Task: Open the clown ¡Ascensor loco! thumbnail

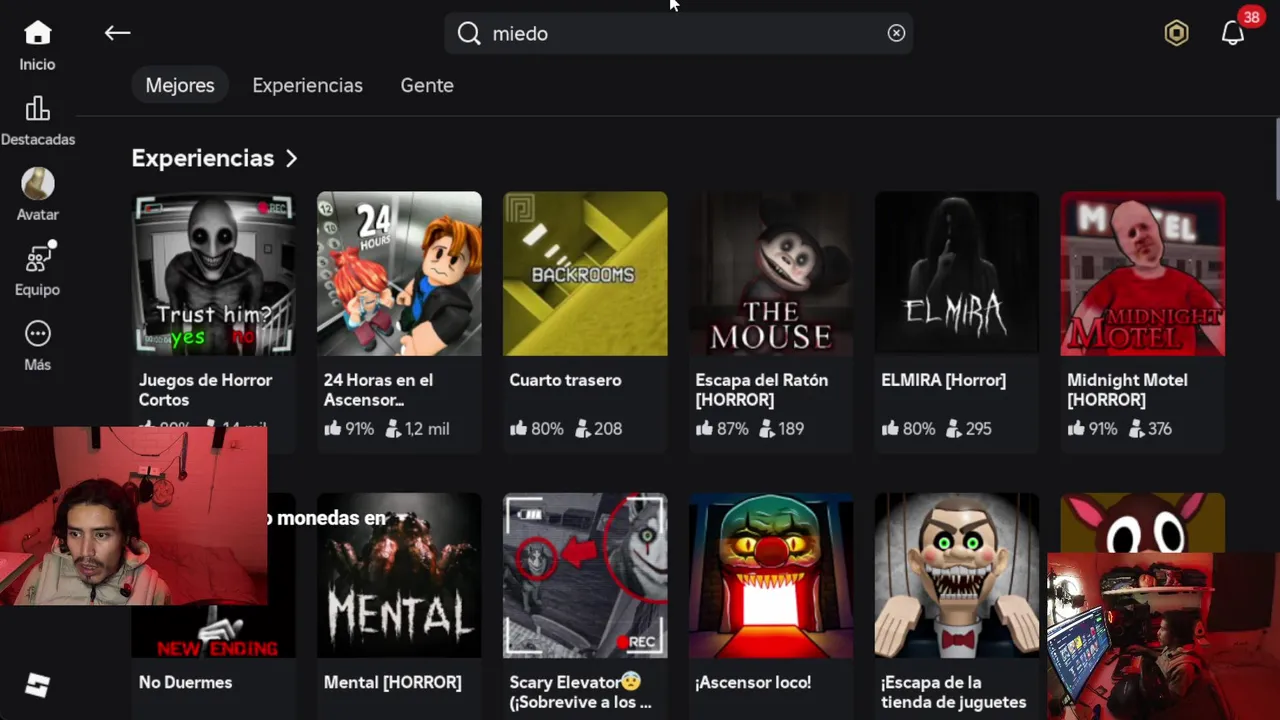Action: (771, 575)
